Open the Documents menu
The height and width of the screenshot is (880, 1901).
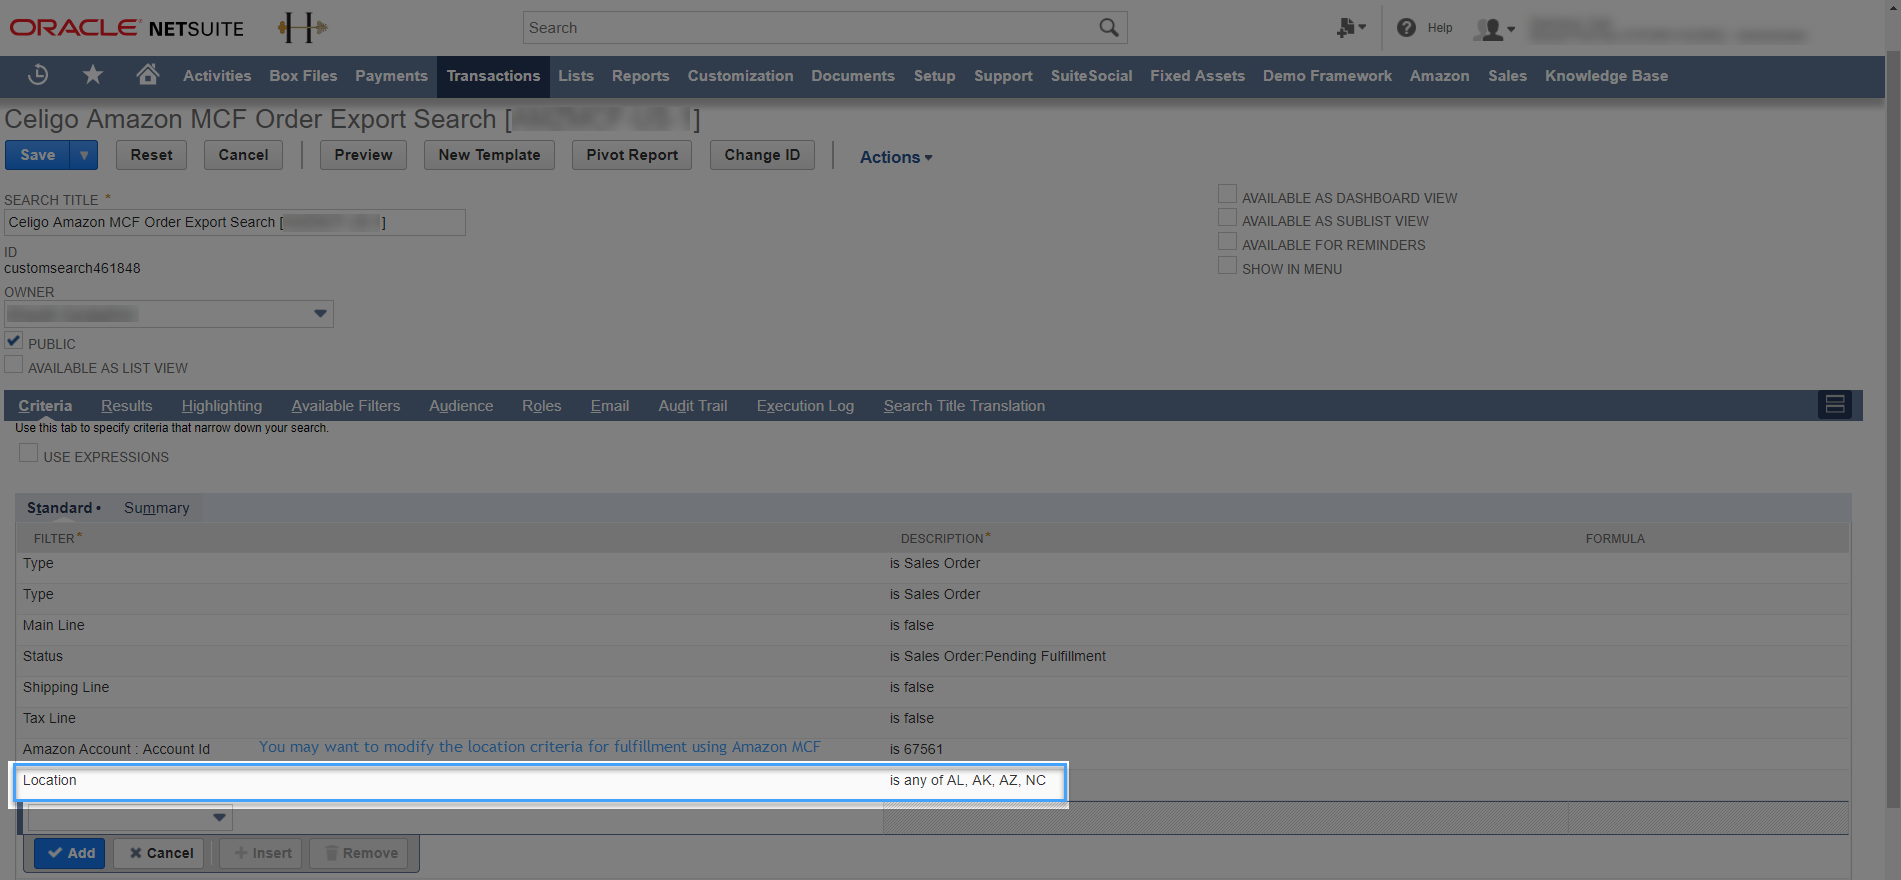click(853, 76)
